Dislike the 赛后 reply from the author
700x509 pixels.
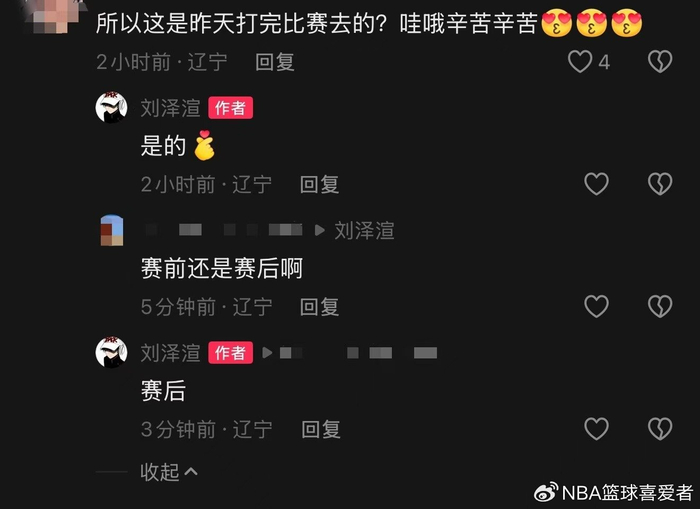(x=660, y=429)
